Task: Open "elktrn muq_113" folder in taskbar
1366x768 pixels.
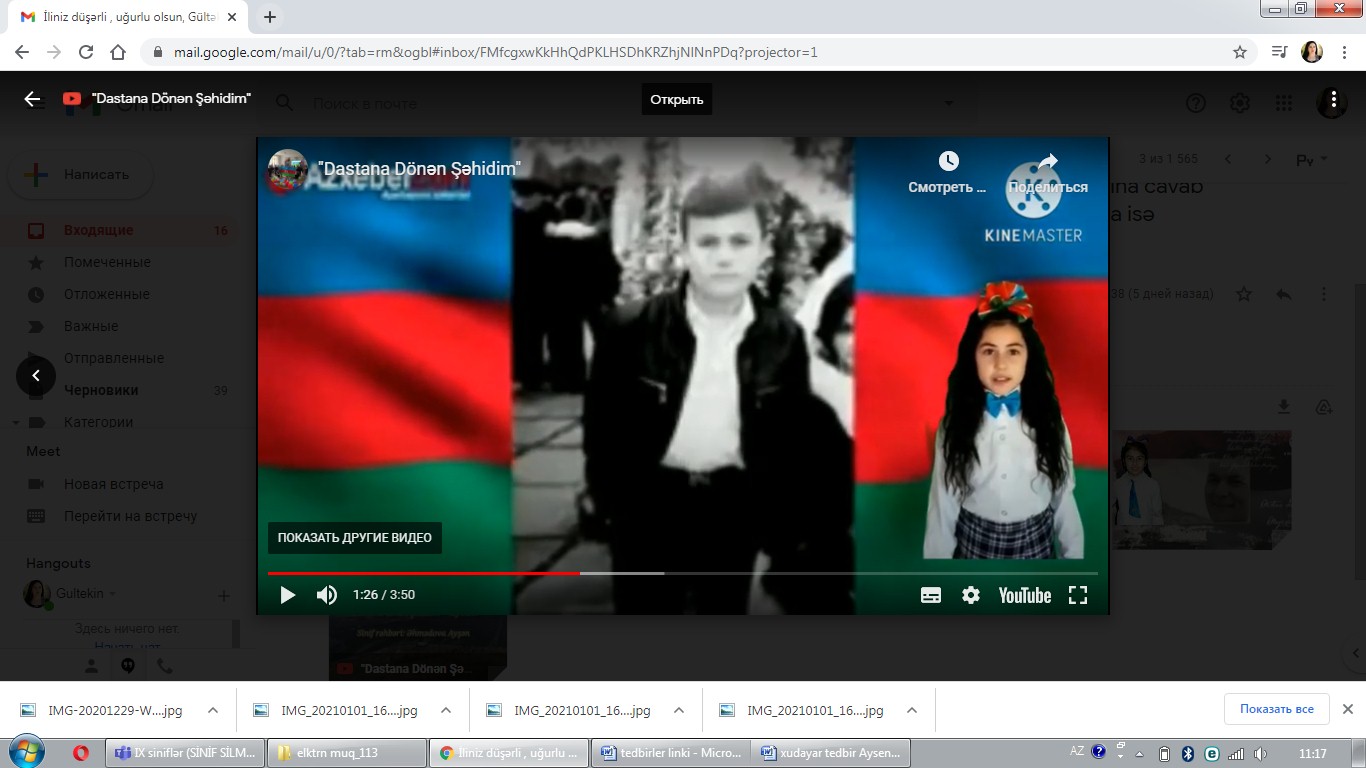Action: click(x=346, y=753)
